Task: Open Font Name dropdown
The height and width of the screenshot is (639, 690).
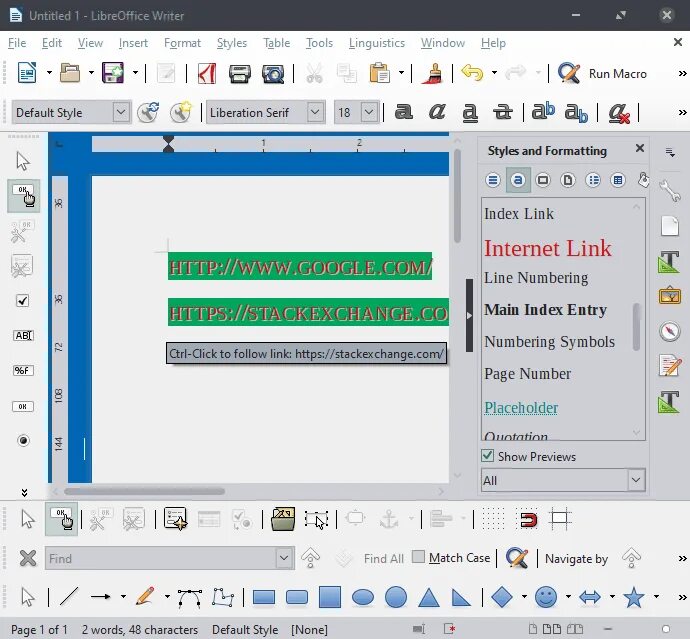Action: [316, 112]
